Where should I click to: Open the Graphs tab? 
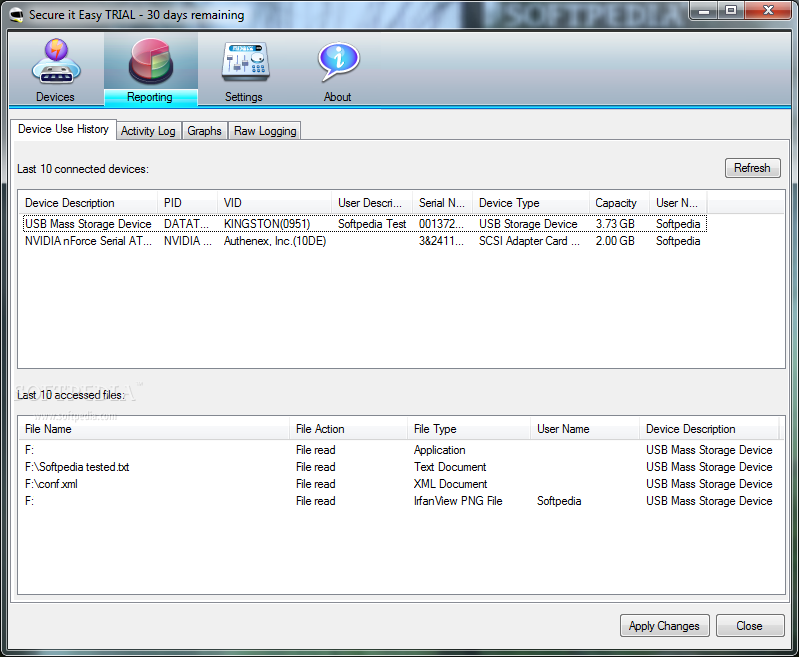click(x=204, y=131)
